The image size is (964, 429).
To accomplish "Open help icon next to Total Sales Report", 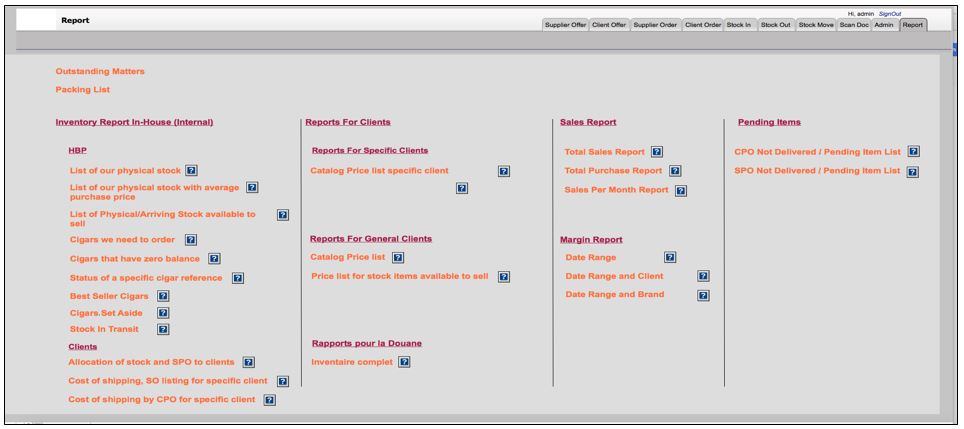I will pyautogui.click(x=657, y=152).
